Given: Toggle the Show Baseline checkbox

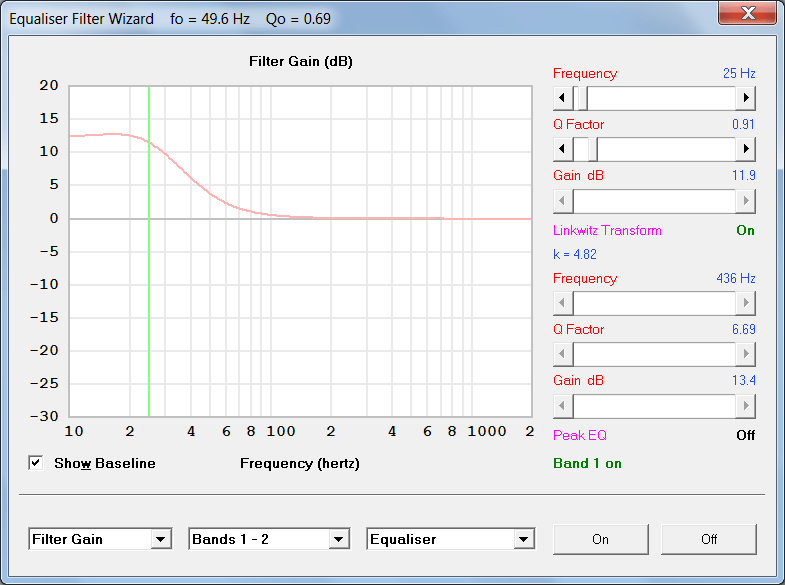Looking at the screenshot, I should pyautogui.click(x=36, y=463).
